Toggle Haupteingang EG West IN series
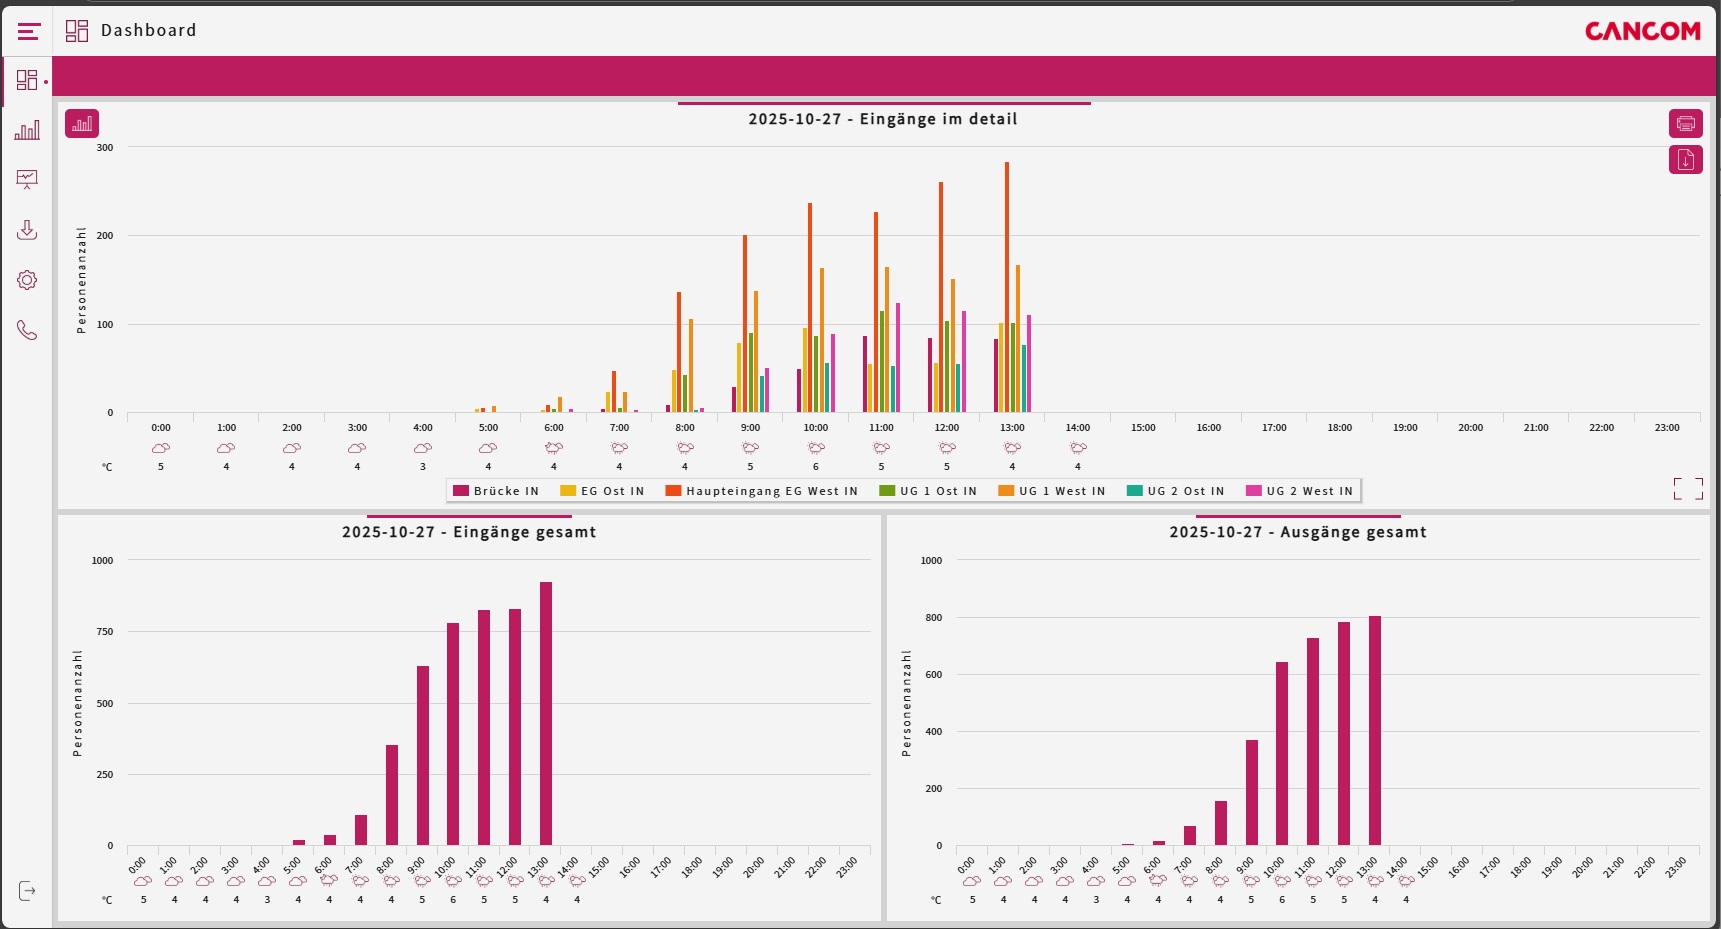 tap(761, 491)
